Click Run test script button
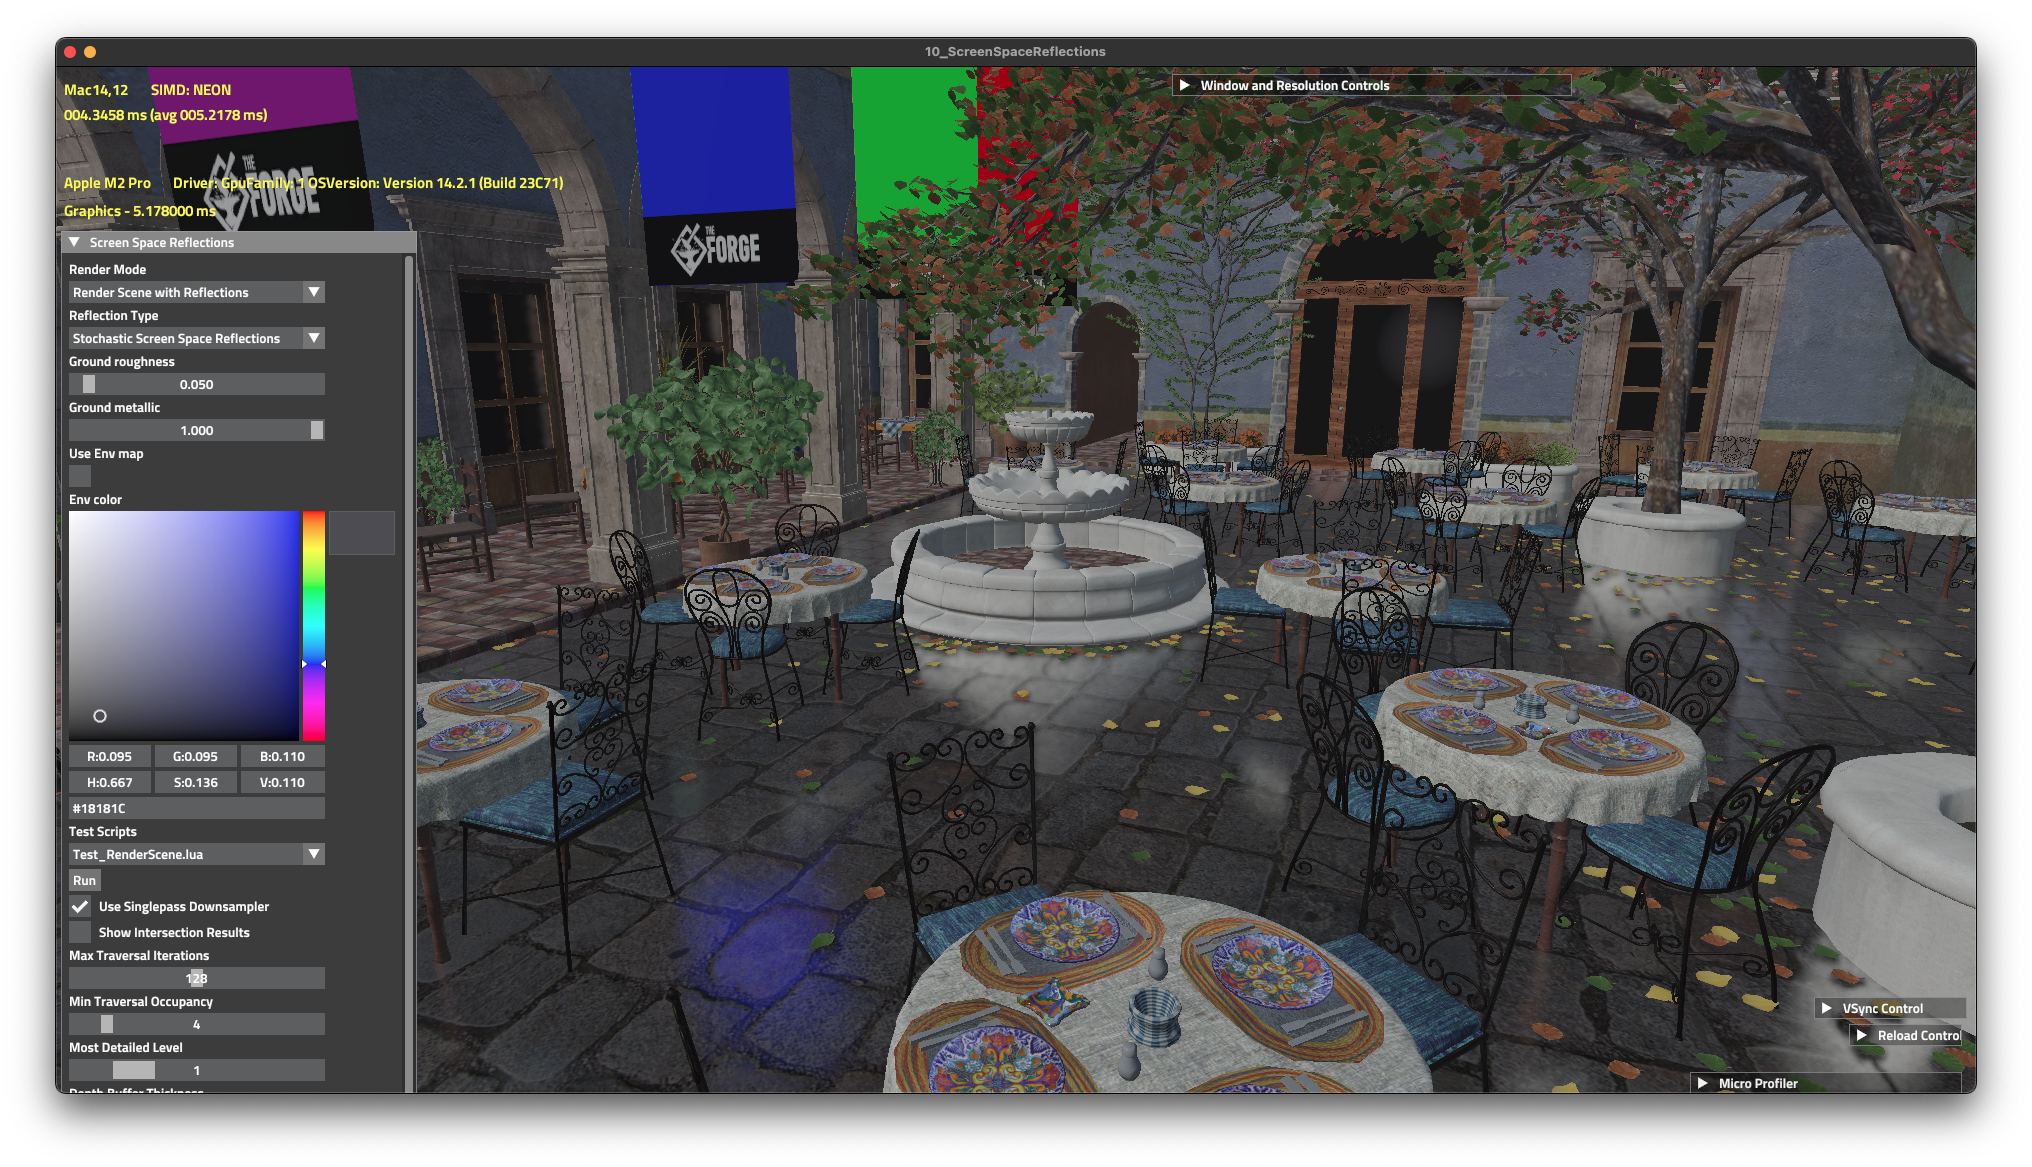2032x1167 pixels. [84, 879]
